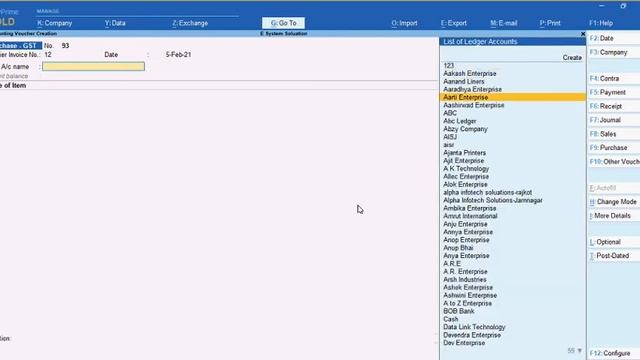This screenshot has height=360, width=640.
Task: Switch to F8: Sales voucher
Action: point(614,134)
